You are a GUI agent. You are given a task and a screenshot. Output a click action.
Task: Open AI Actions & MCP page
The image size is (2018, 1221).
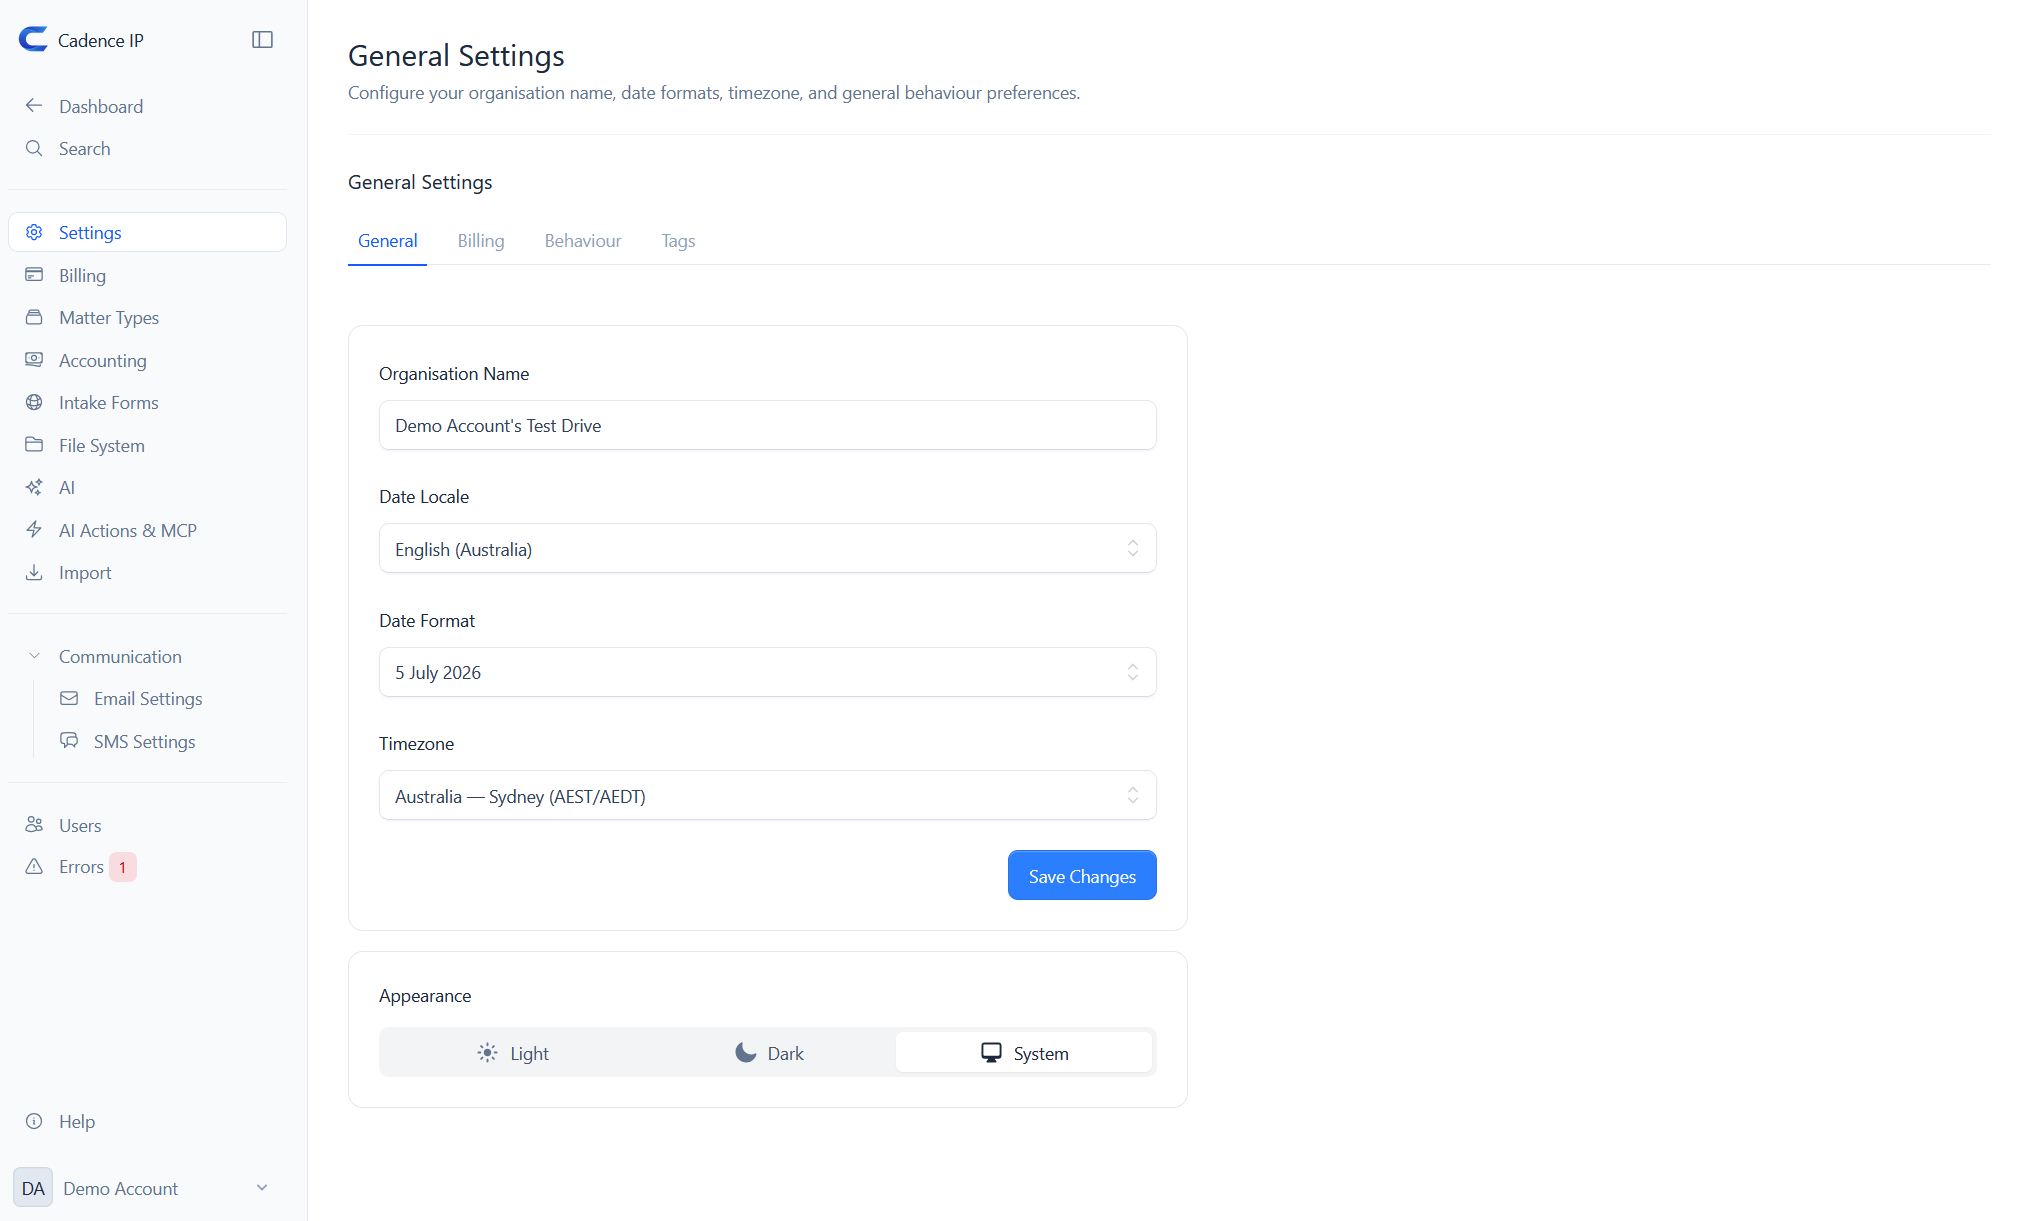pos(148,530)
